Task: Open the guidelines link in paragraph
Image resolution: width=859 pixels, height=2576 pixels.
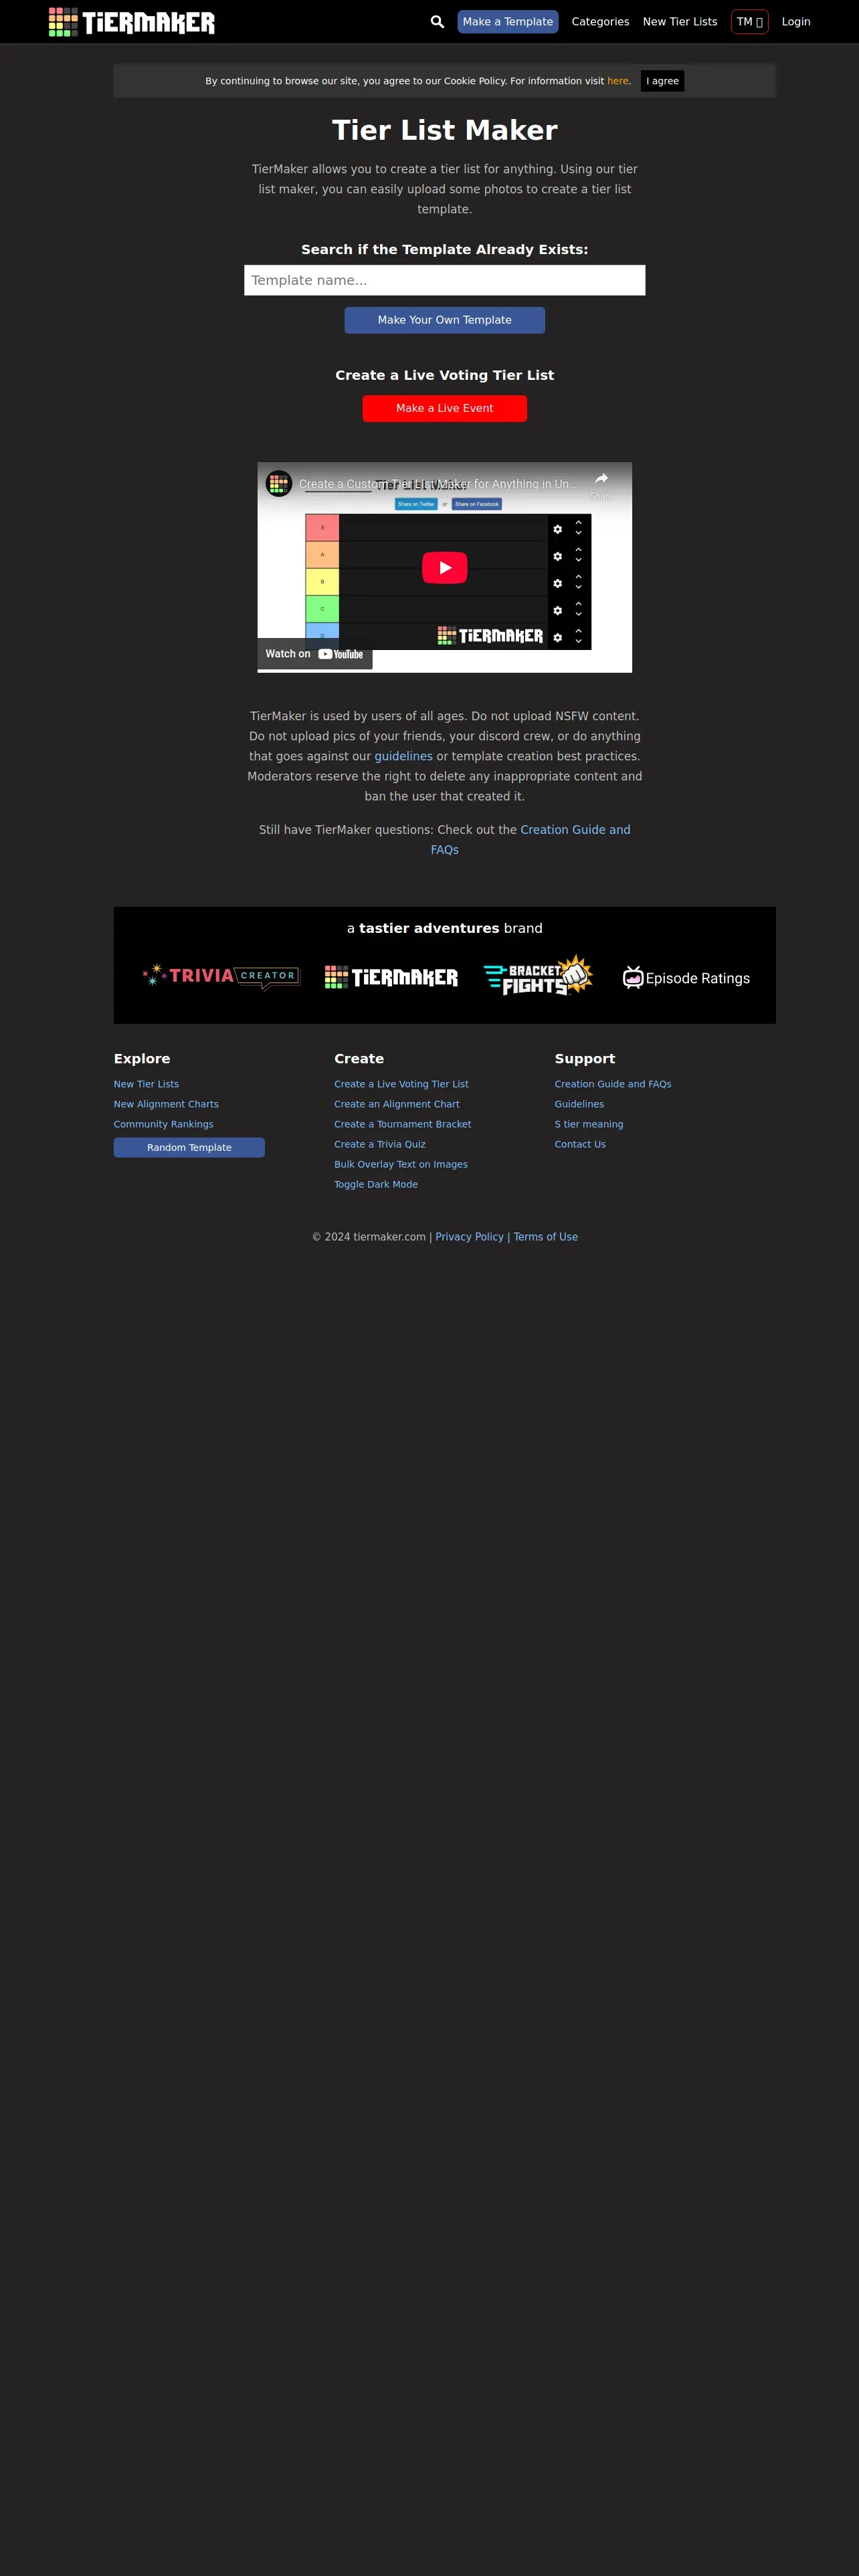Action: [404, 756]
